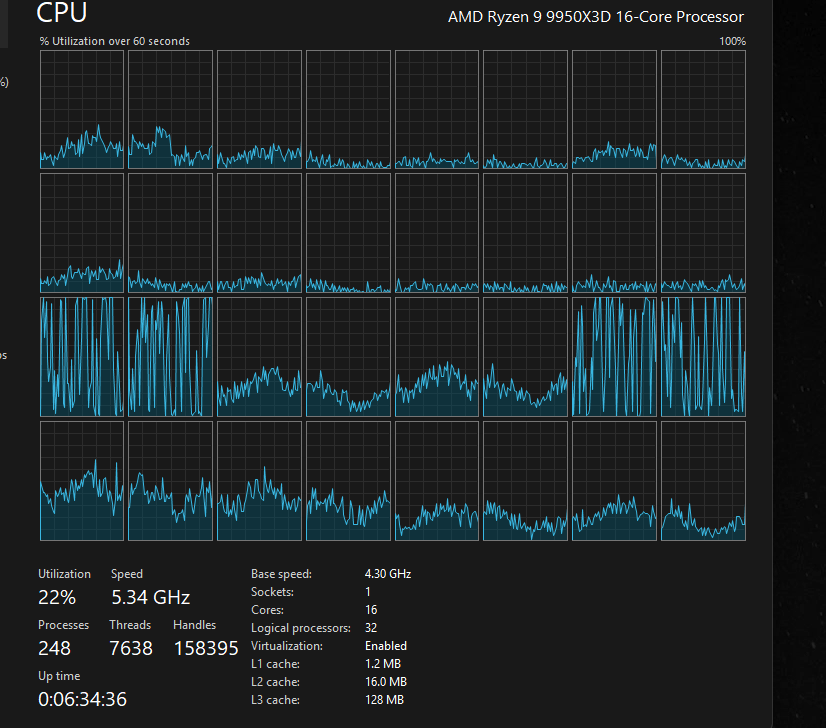Click the Threads label
The height and width of the screenshot is (728, 826).
(x=130, y=625)
